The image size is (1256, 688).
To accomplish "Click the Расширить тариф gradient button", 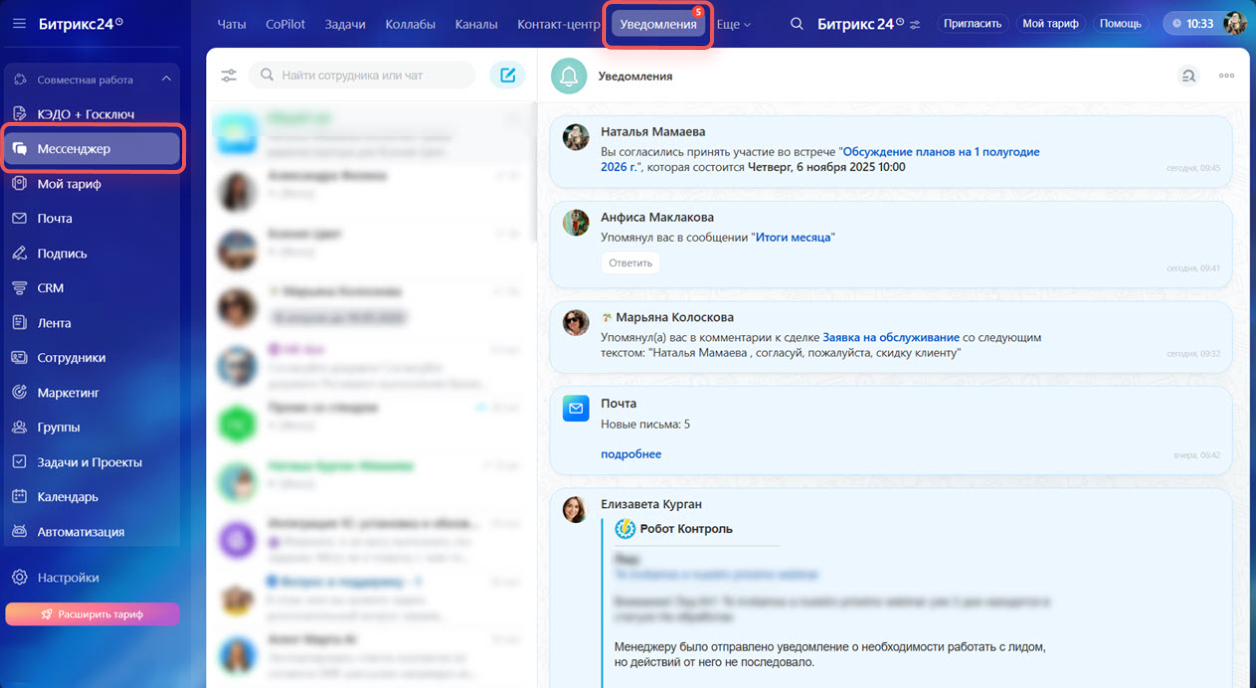I will [x=92, y=614].
